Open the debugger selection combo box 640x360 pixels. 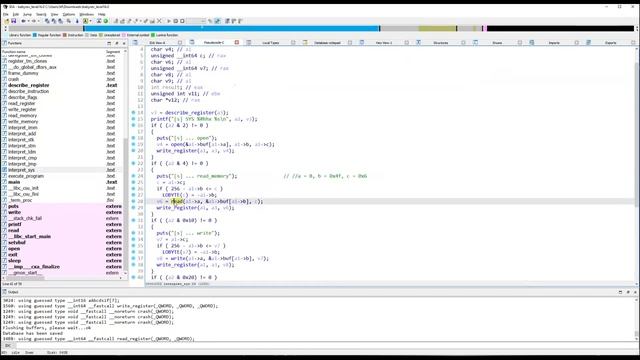click(x=196, y=21)
